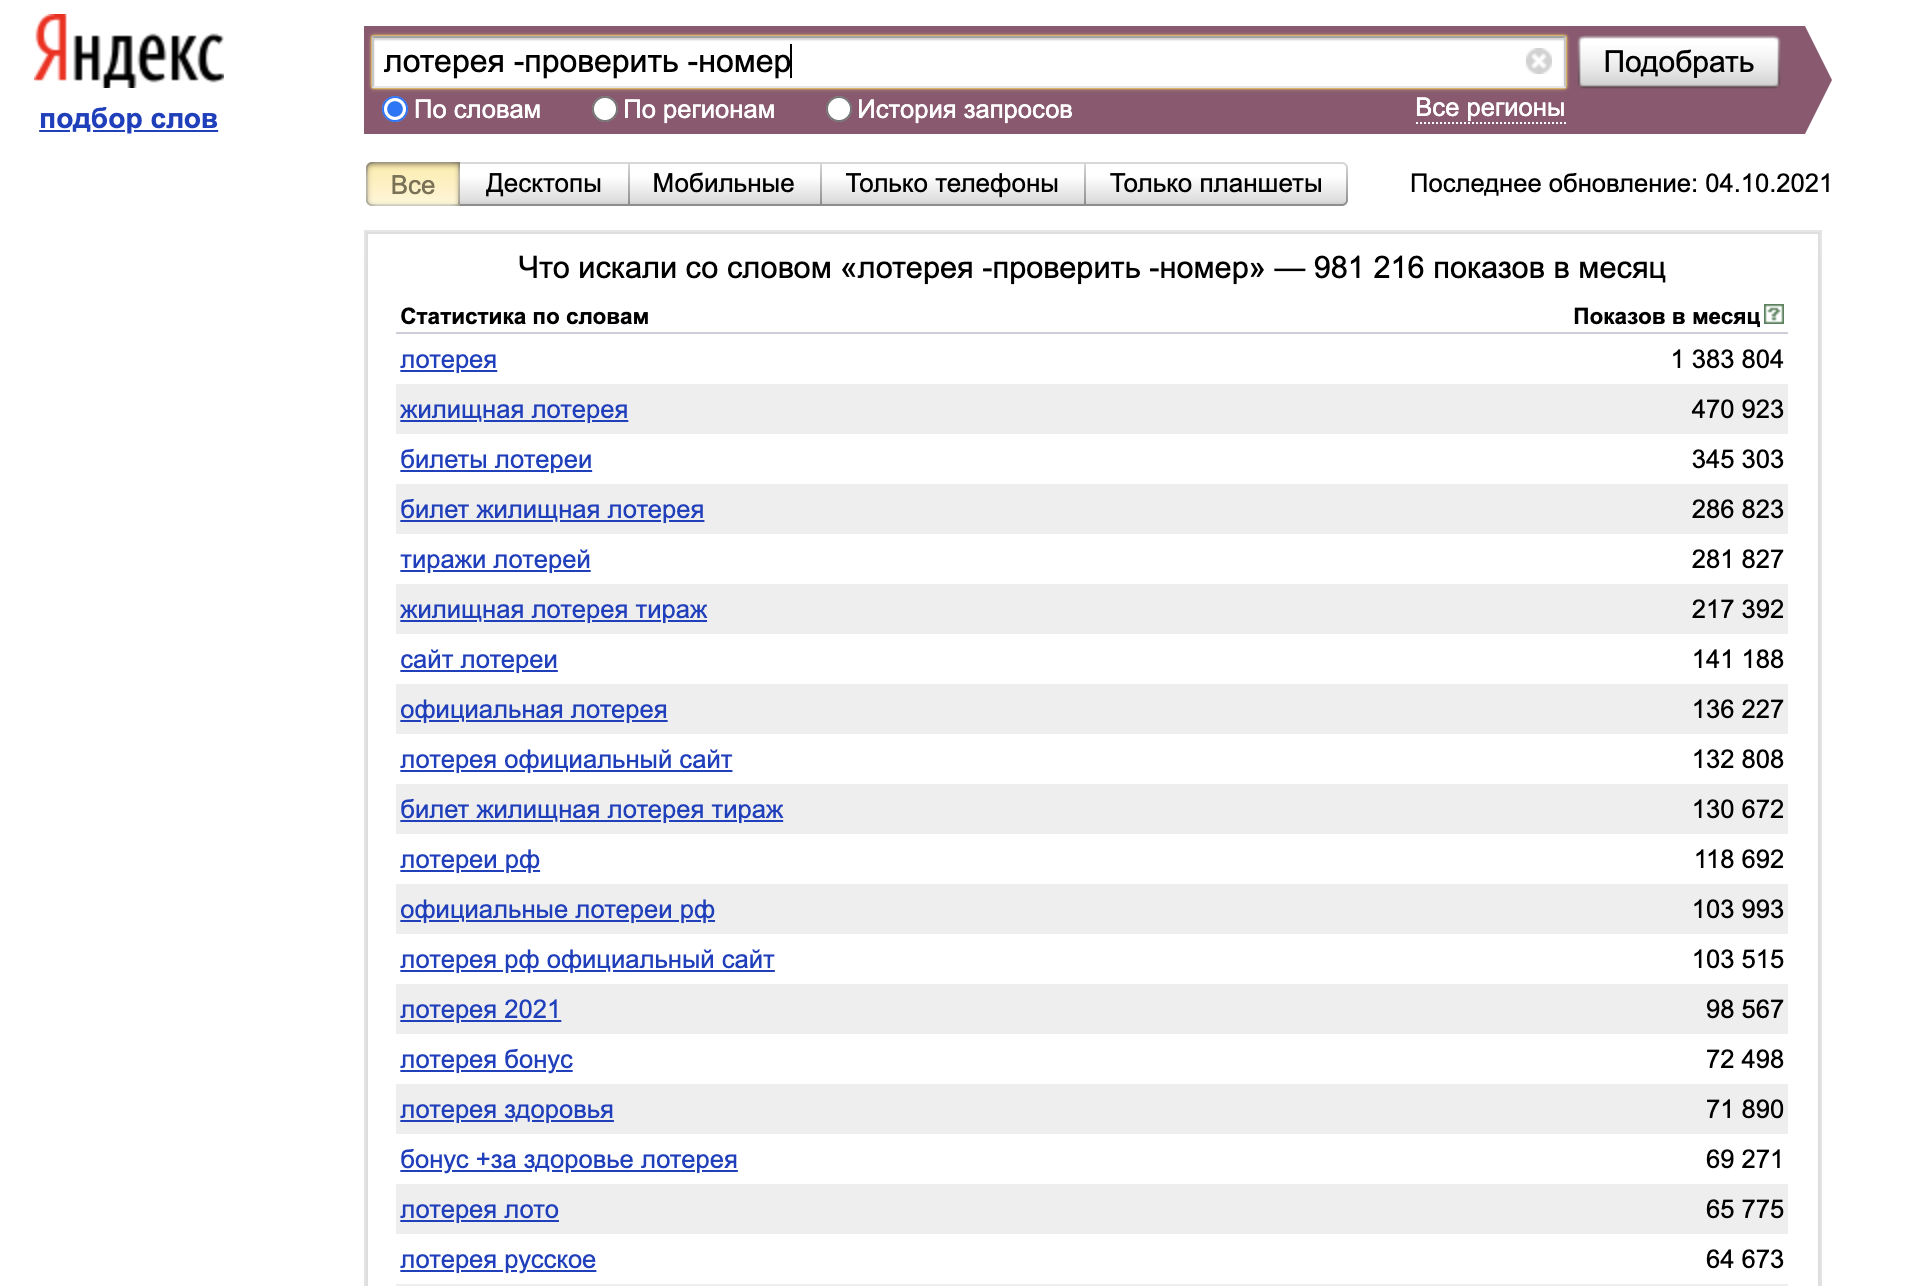Open the сайт лотереи link

[479, 659]
